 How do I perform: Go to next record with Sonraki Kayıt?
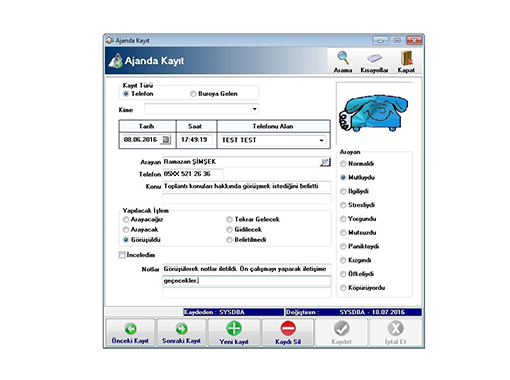pyautogui.click(x=182, y=333)
